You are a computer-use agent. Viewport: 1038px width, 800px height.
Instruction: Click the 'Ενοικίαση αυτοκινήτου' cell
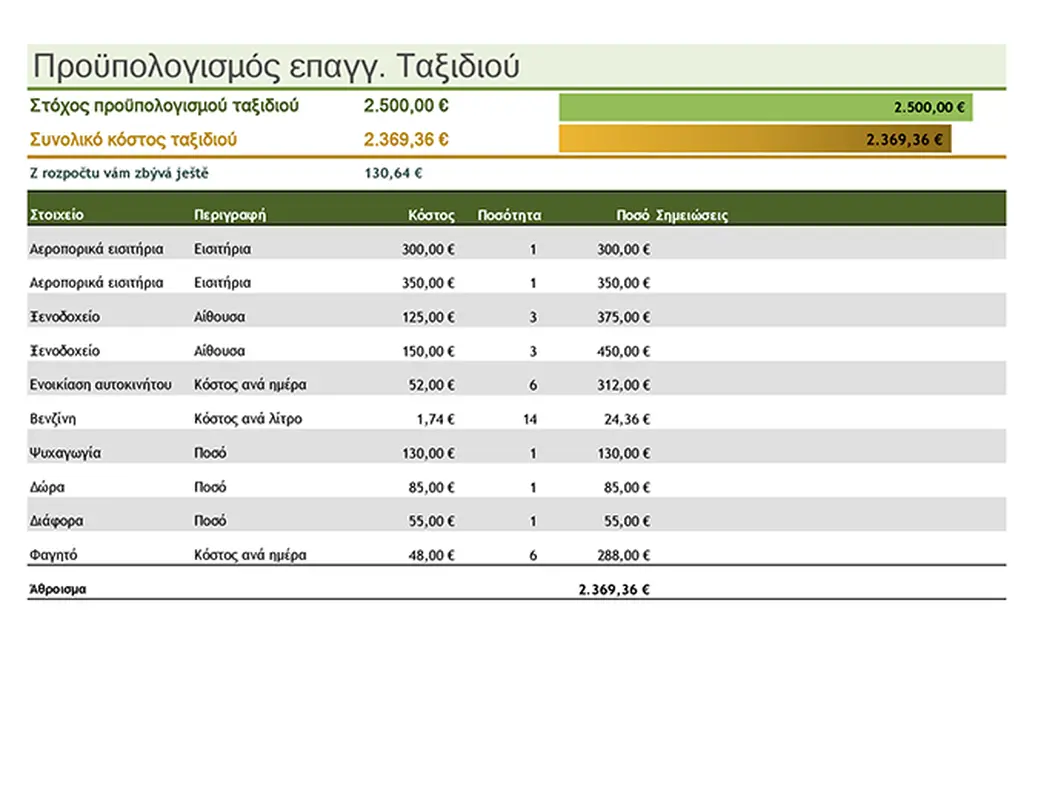pyautogui.click(x=101, y=385)
